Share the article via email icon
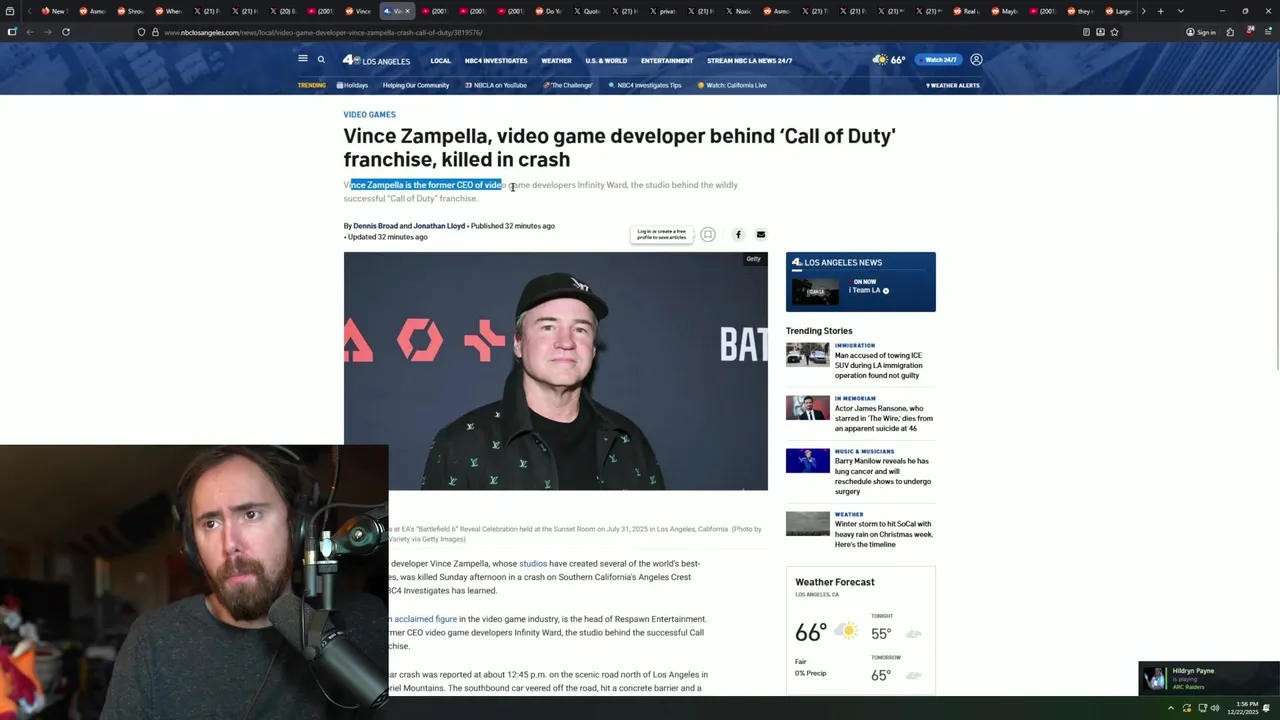Screen dimensions: 1280x720 760,234
